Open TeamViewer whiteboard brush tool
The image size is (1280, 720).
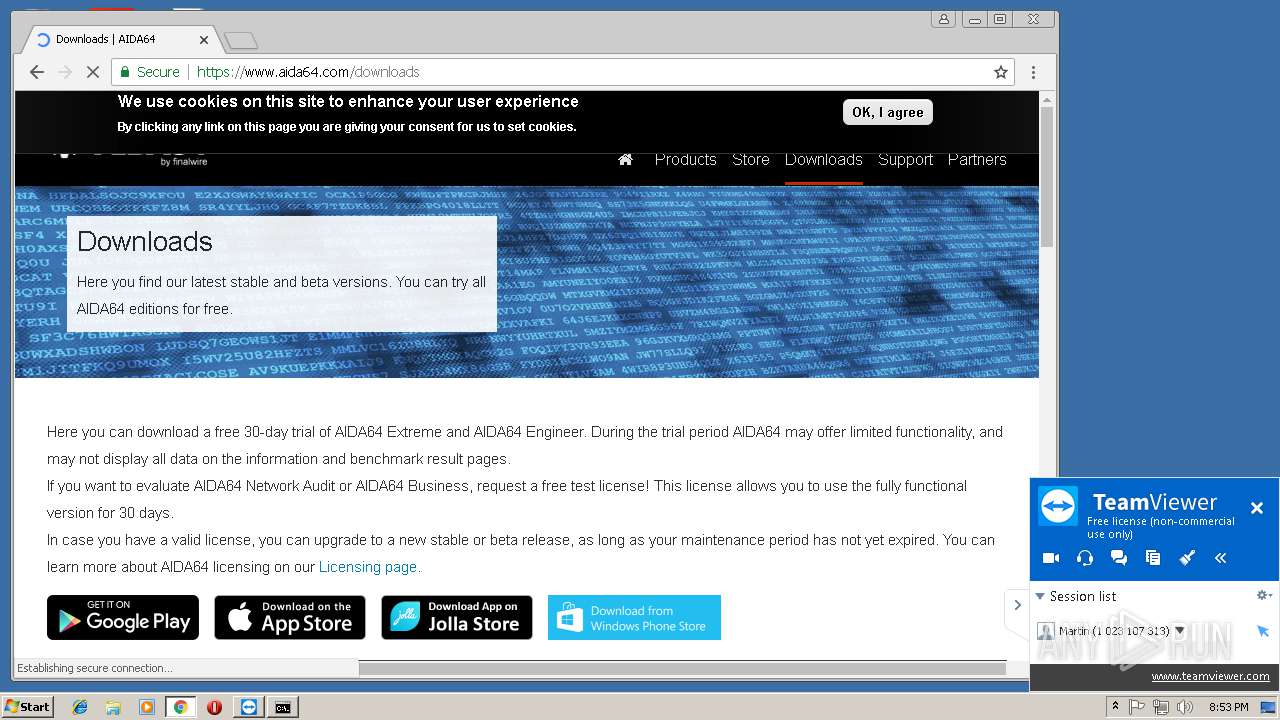1187,558
